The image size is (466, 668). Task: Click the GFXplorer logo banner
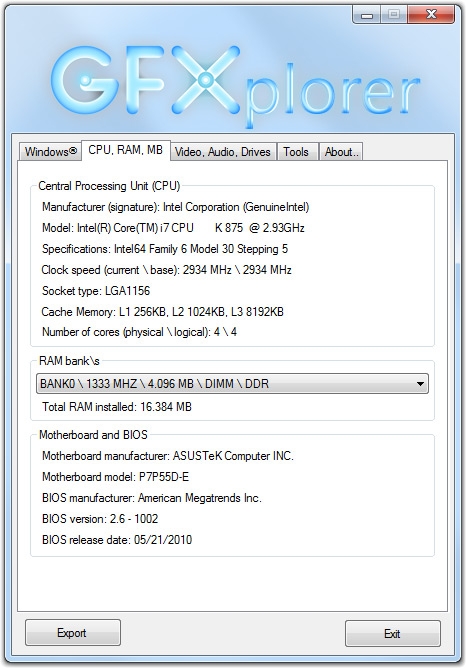pyautogui.click(x=235, y=86)
